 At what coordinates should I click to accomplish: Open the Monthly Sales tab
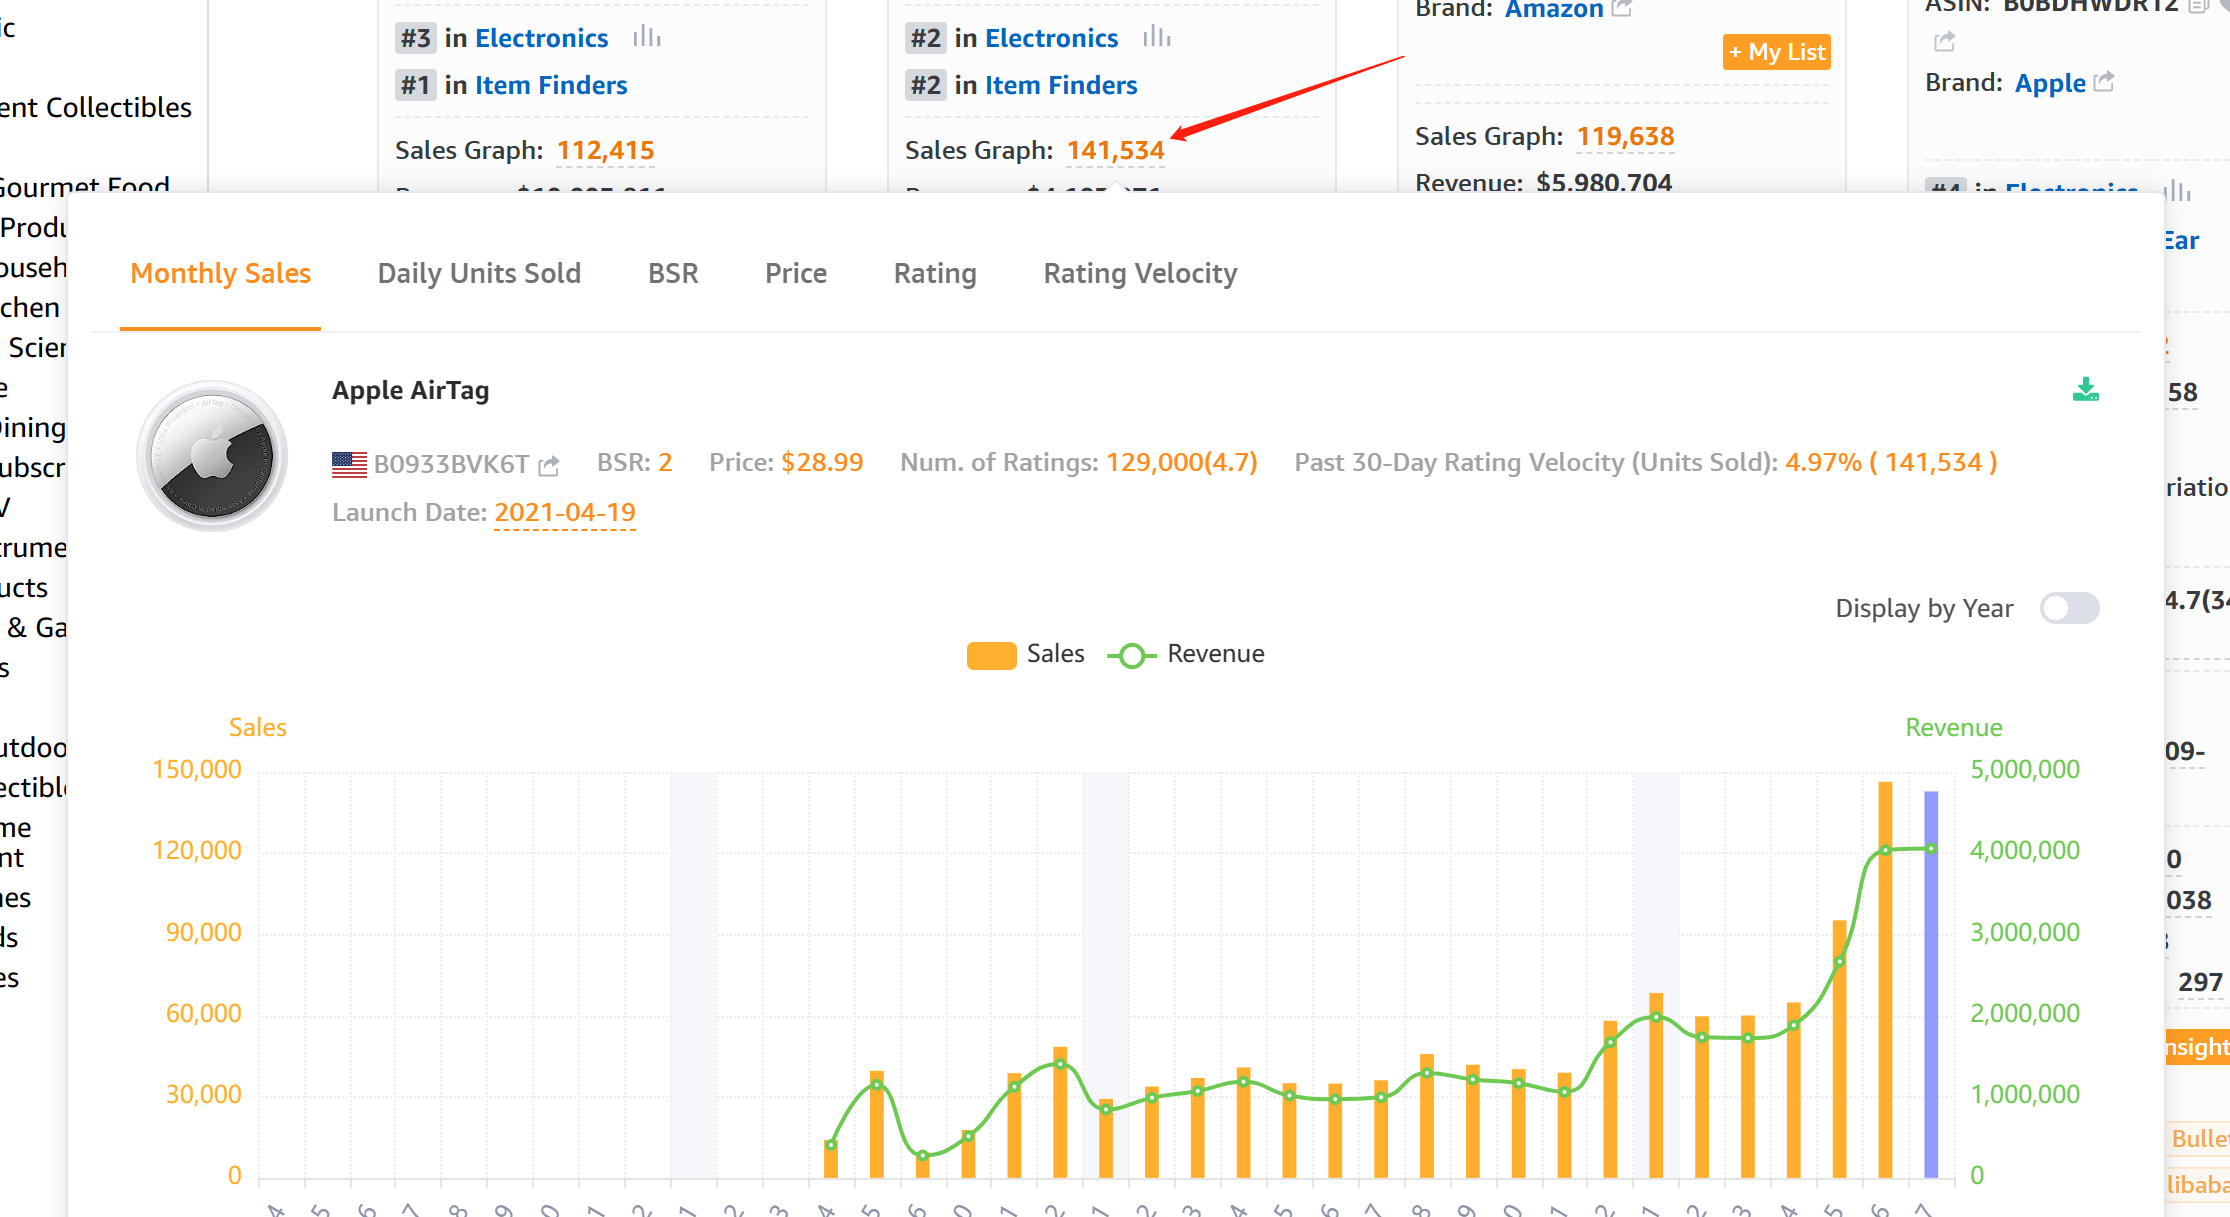[x=220, y=273]
